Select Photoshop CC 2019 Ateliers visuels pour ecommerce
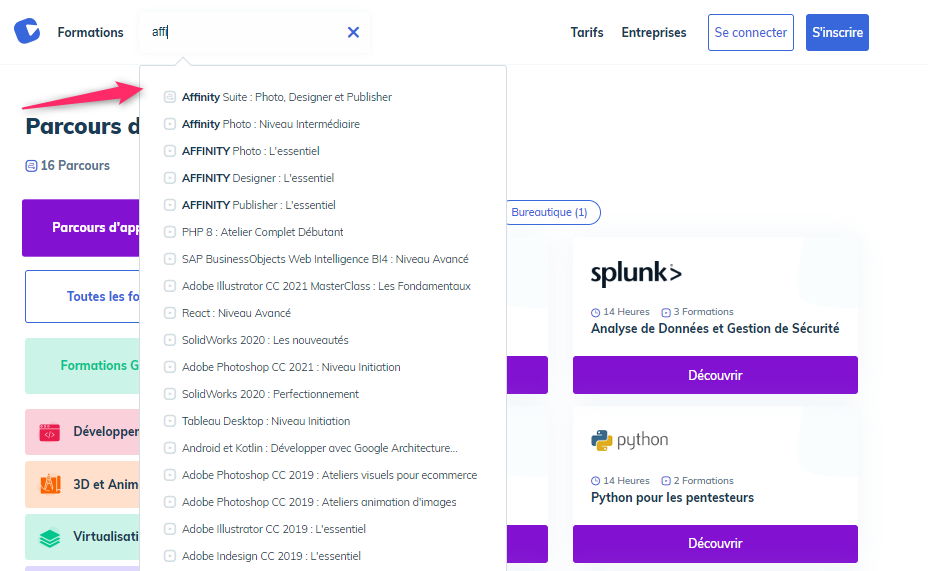928x571 pixels. click(x=329, y=475)
